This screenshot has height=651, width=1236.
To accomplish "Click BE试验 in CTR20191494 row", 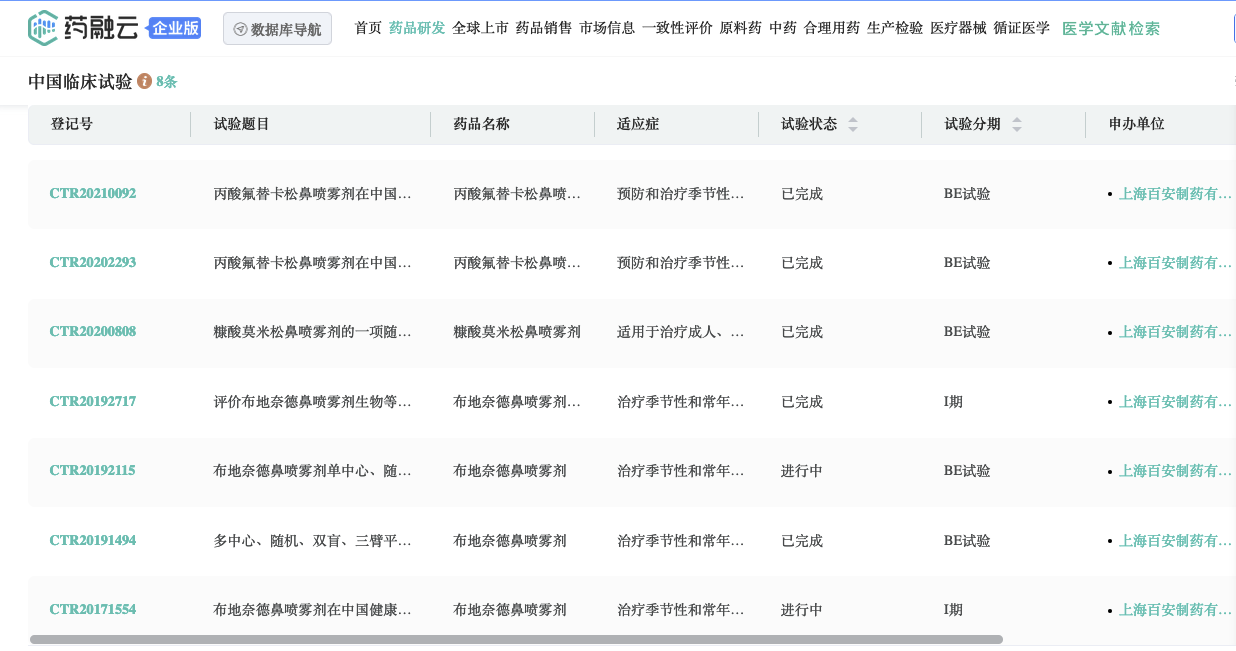I will (x=967, y=541).
